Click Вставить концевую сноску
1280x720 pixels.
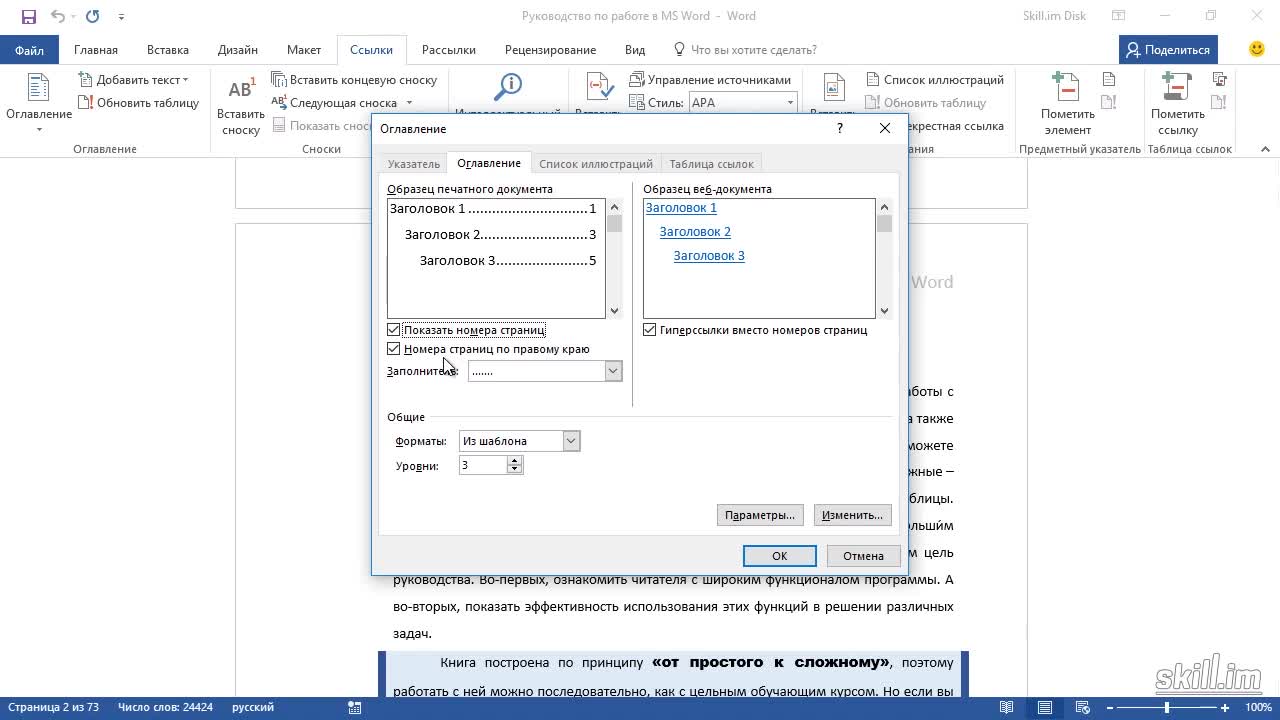pyautogui.click(x=354, y=80)
